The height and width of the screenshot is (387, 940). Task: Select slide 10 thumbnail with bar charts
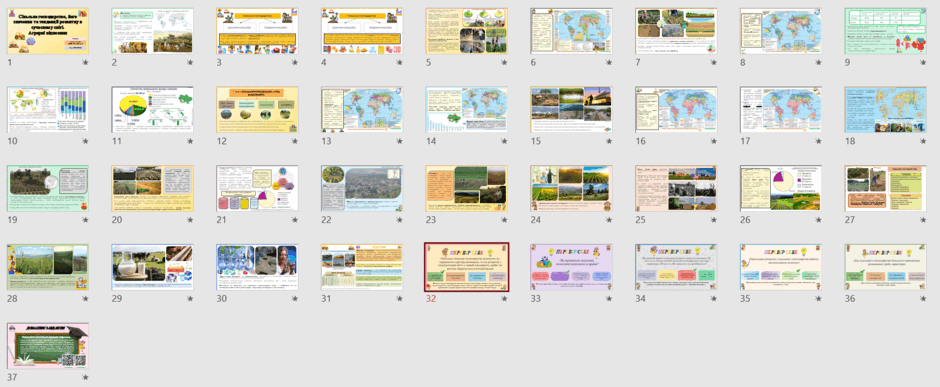pyautogui.click(x=48, y=110)
